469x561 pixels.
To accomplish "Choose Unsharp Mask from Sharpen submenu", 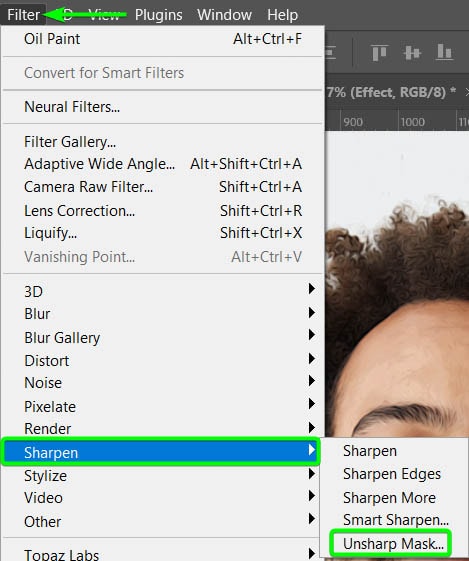I will (393, 543).
